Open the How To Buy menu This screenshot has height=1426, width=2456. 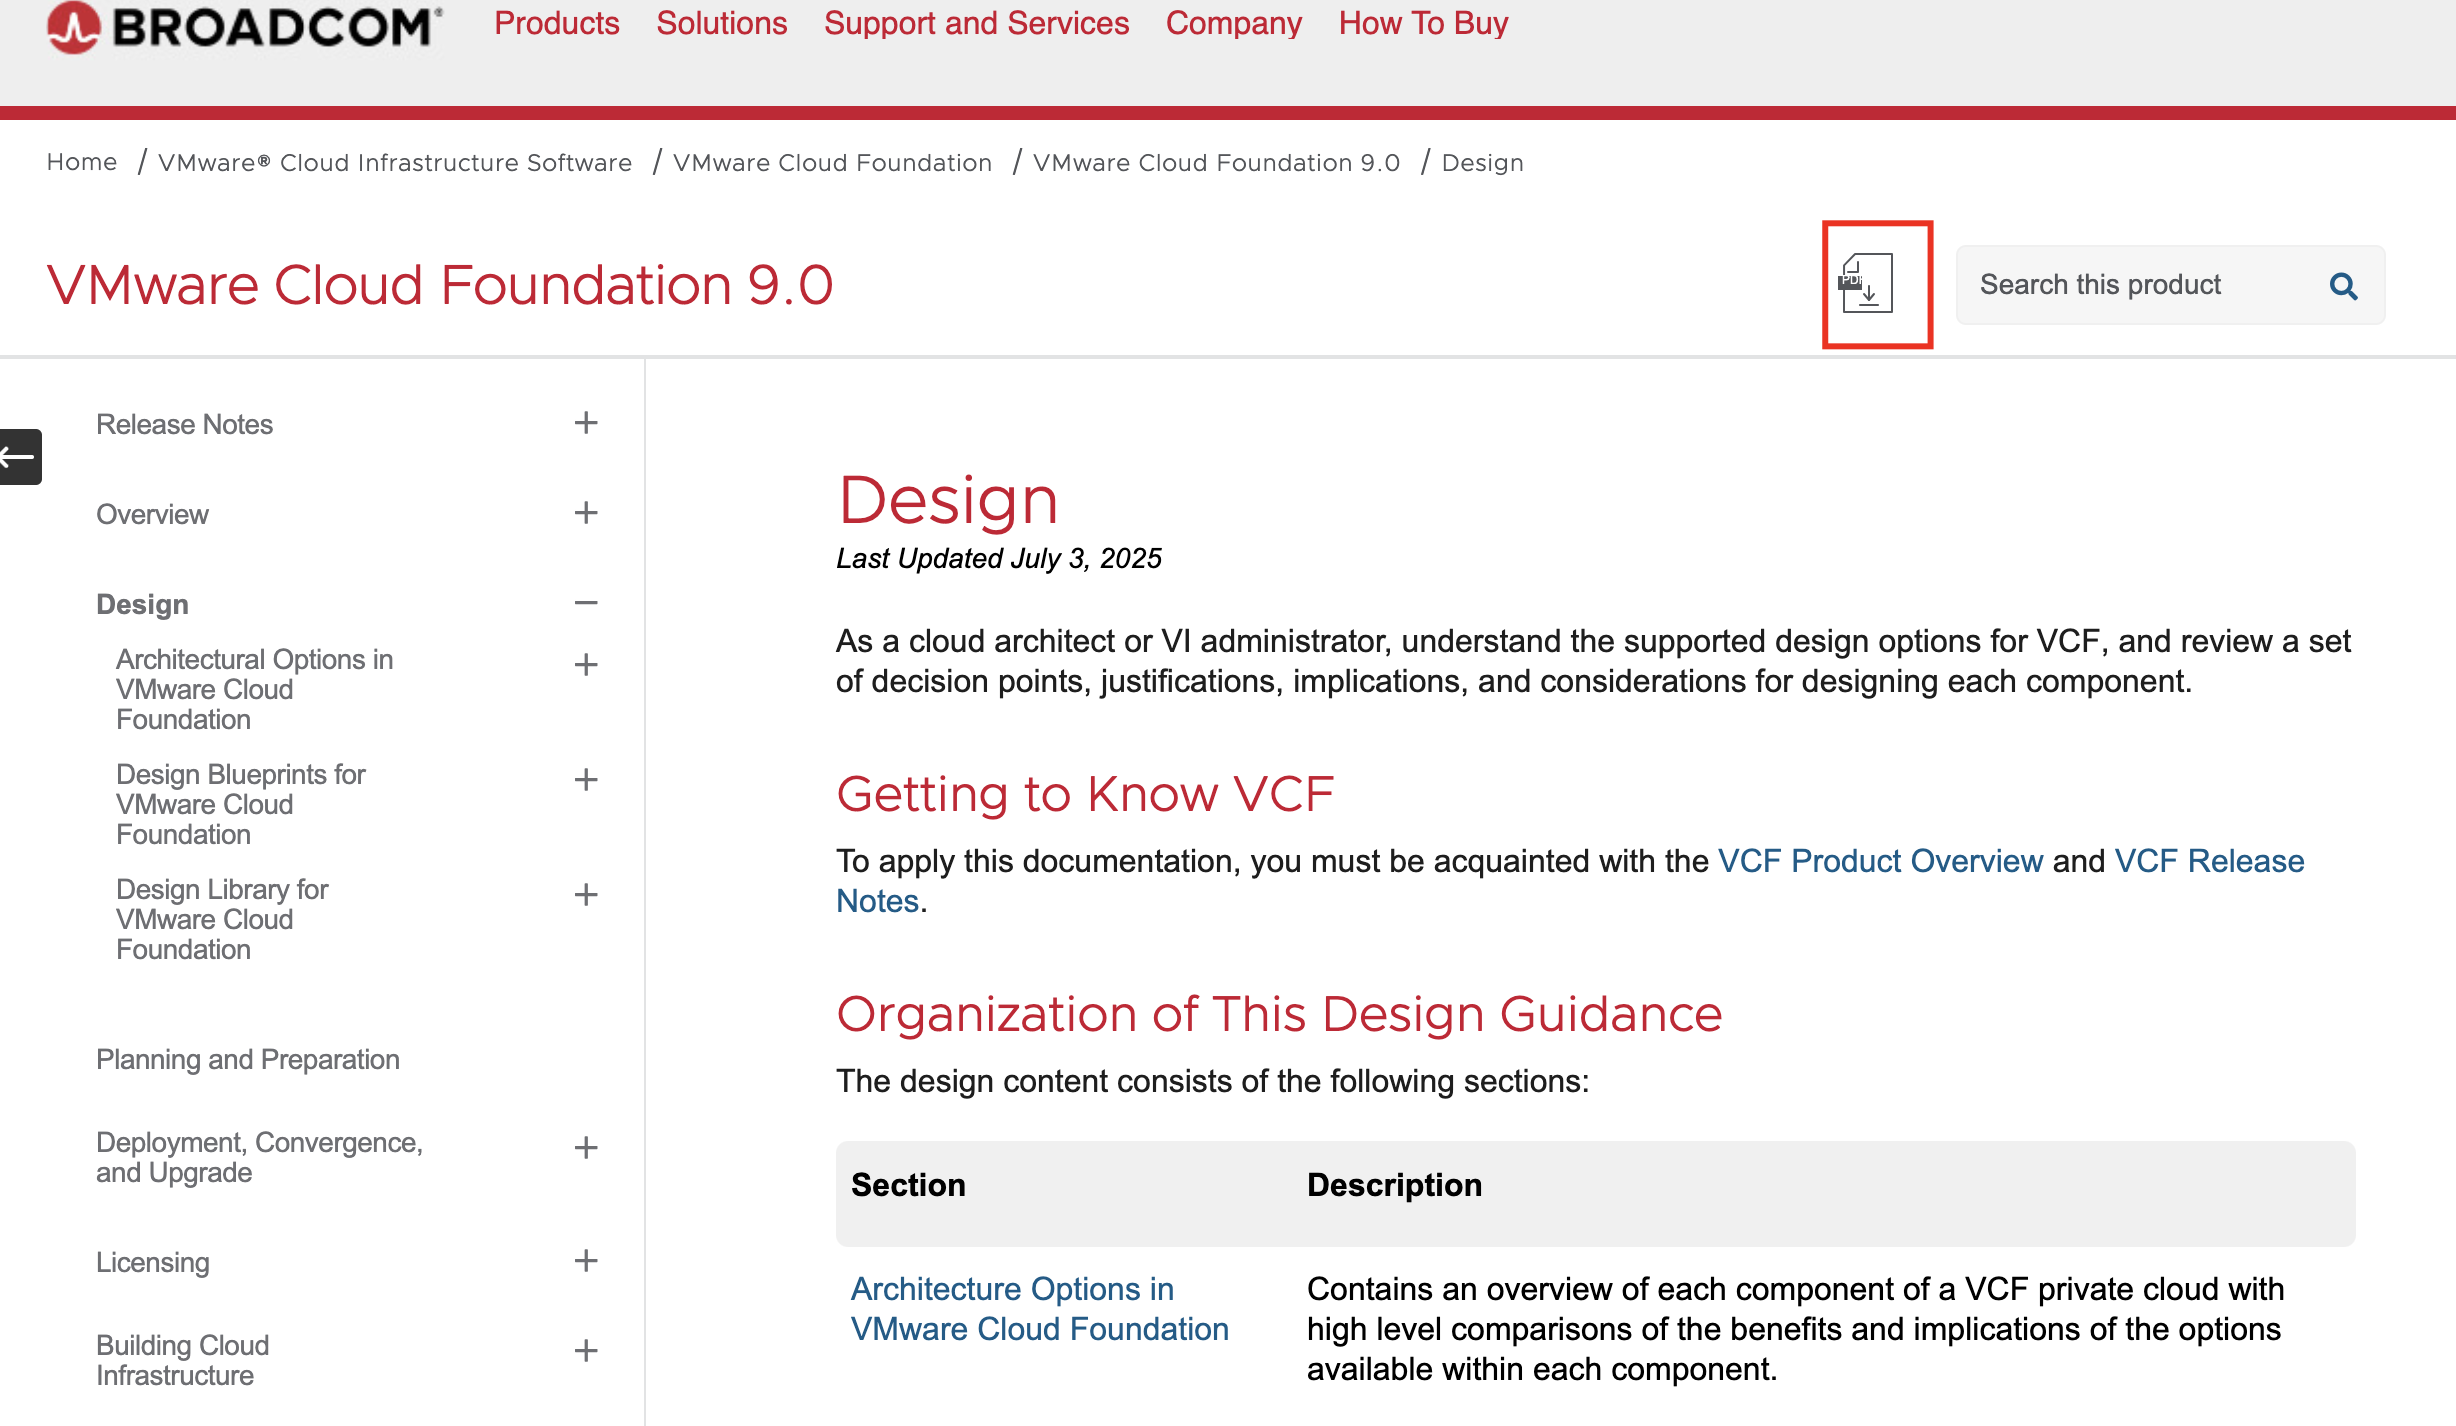1422,23
